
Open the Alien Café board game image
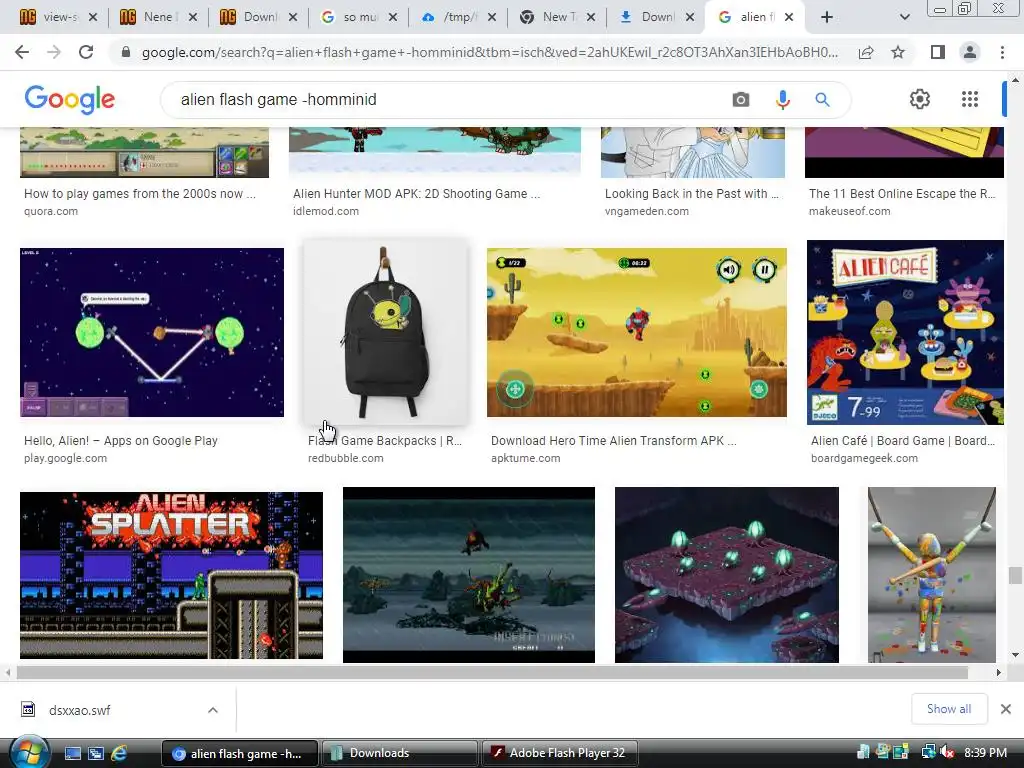pyautogui.click(x=905, y=332)
